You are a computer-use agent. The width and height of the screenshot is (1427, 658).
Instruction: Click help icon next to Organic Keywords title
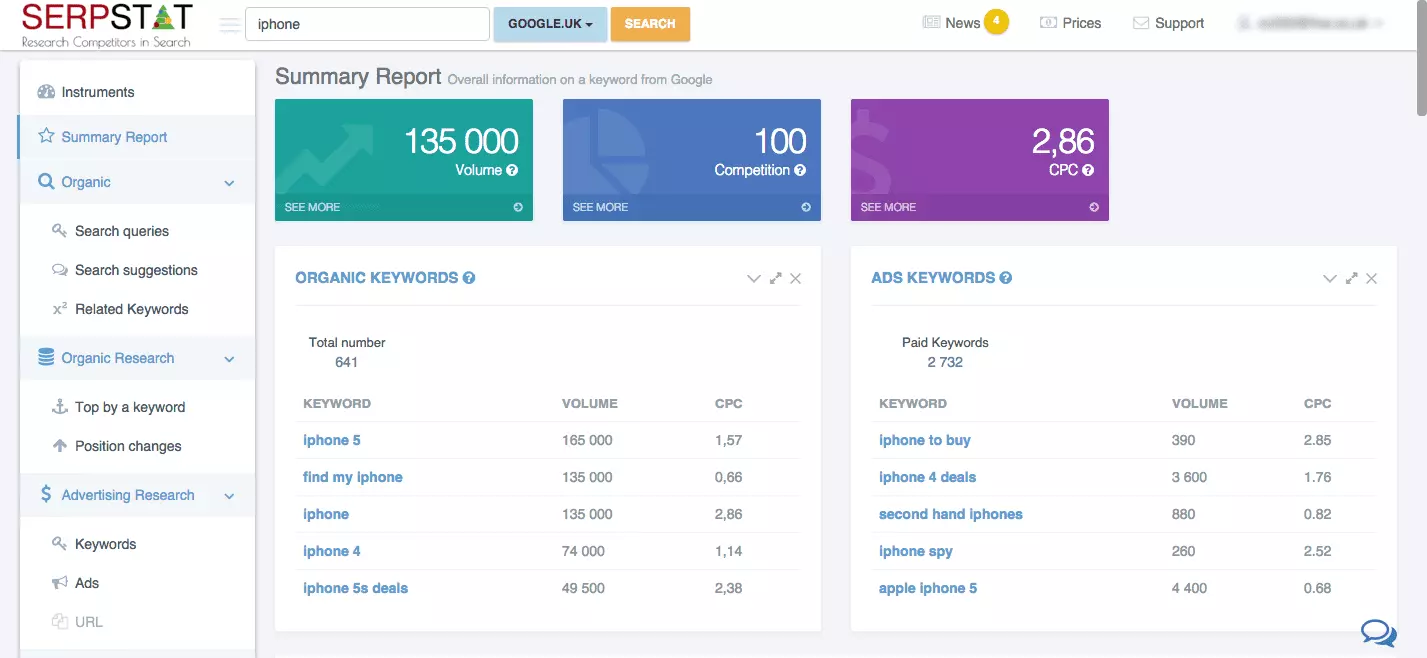pyautogui.click(x=469, y=278)
